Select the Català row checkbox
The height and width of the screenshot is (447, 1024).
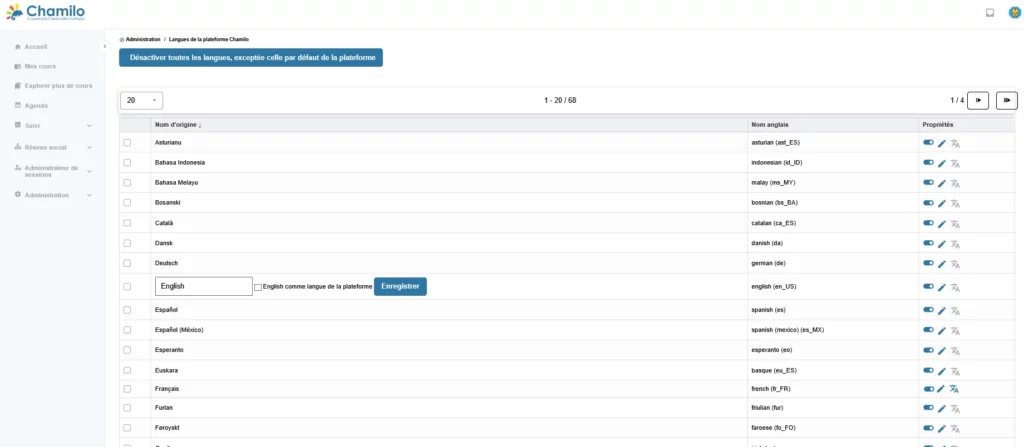pyautogui.click(x=127, y=223)
